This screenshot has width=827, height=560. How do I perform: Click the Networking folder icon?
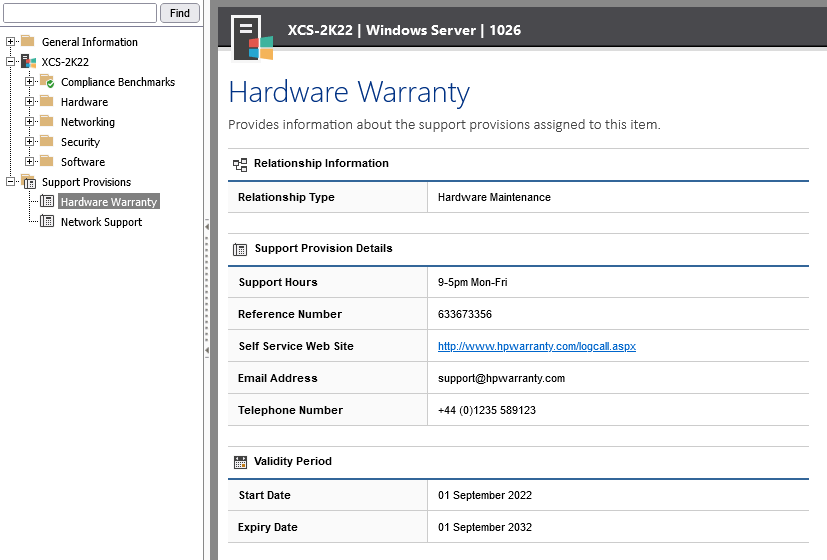pos(47,121)
